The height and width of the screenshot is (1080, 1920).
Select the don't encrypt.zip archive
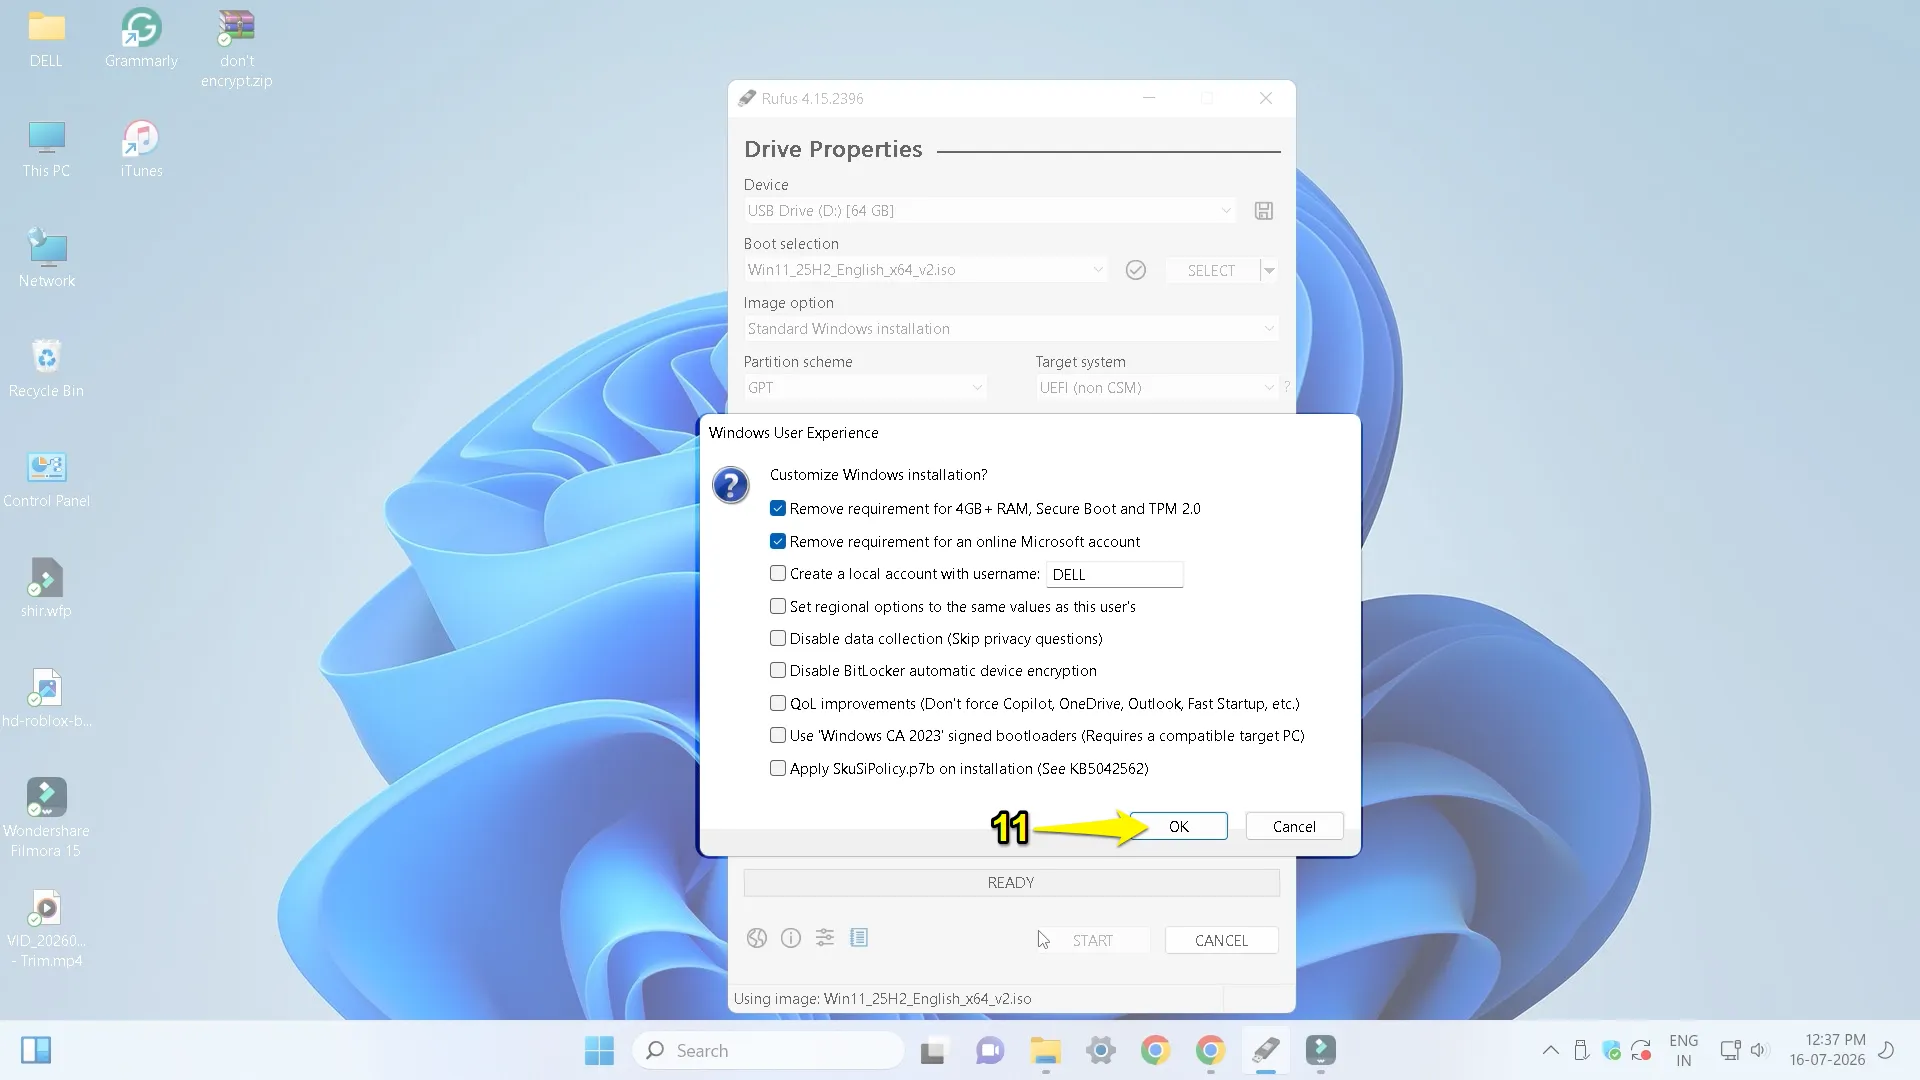coord(236,48)
